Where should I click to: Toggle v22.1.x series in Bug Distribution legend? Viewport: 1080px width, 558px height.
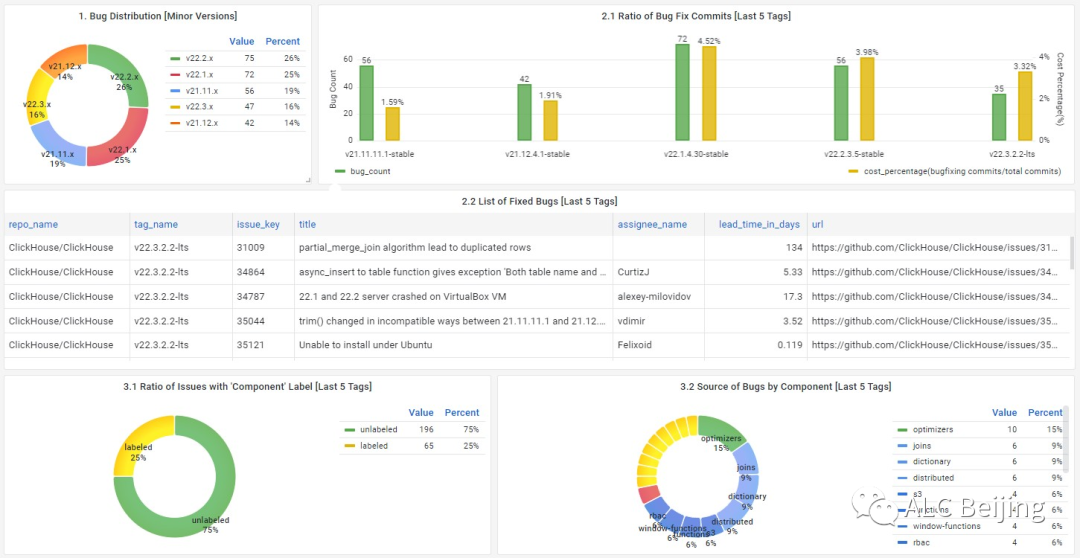200,74
